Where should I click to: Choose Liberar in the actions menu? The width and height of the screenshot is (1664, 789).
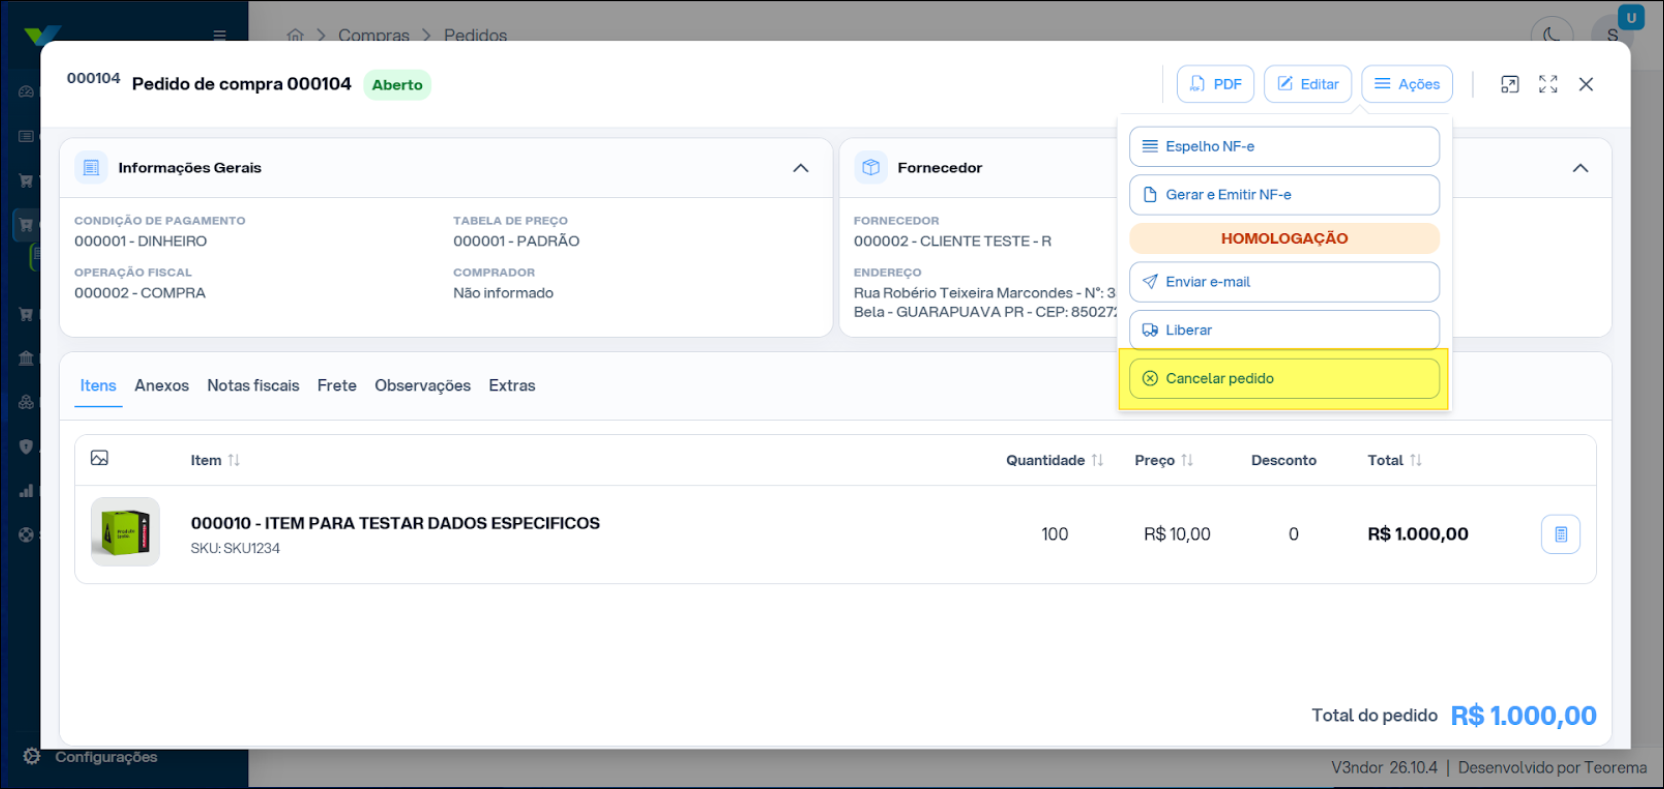click(x=1284, y=330)
